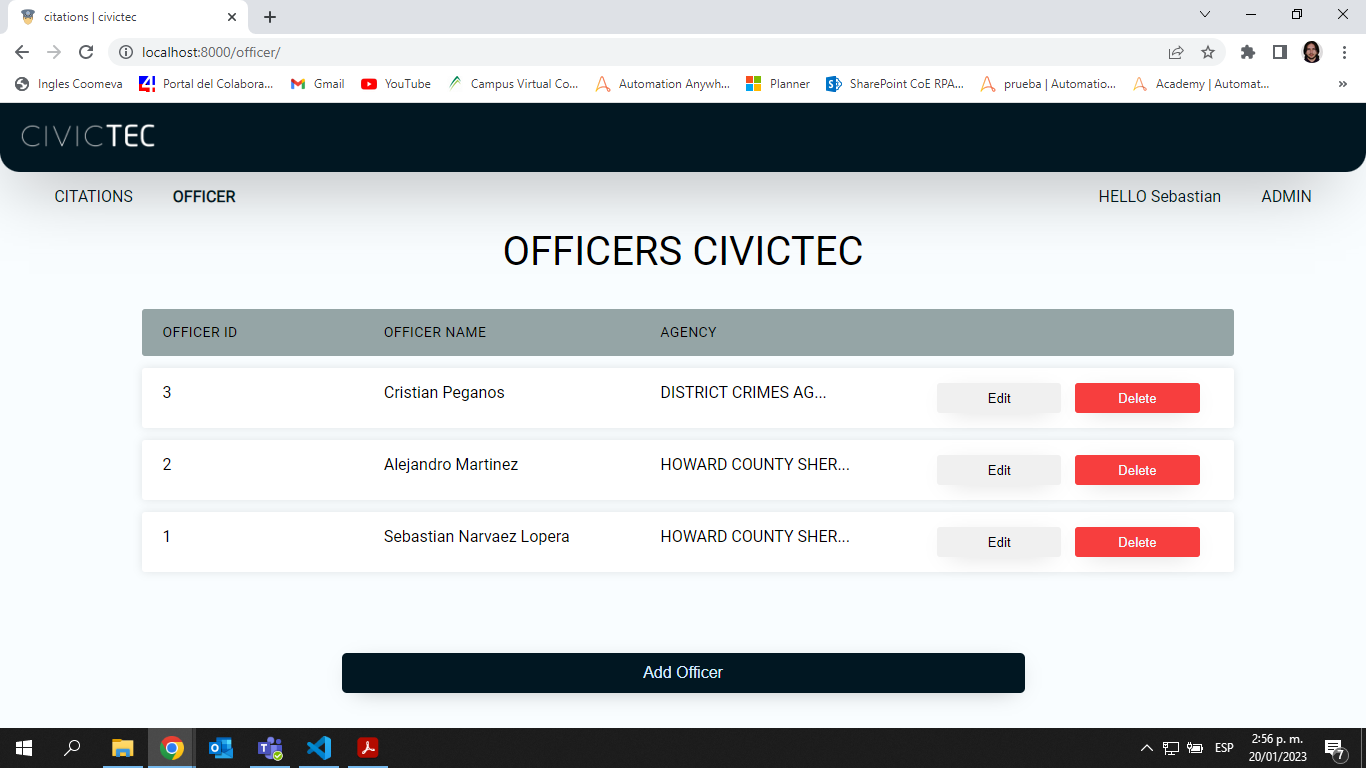Open Outlook from the taskbar
Image resolution: width=1366 pixels, height=768 pixels.
[220, 748]
